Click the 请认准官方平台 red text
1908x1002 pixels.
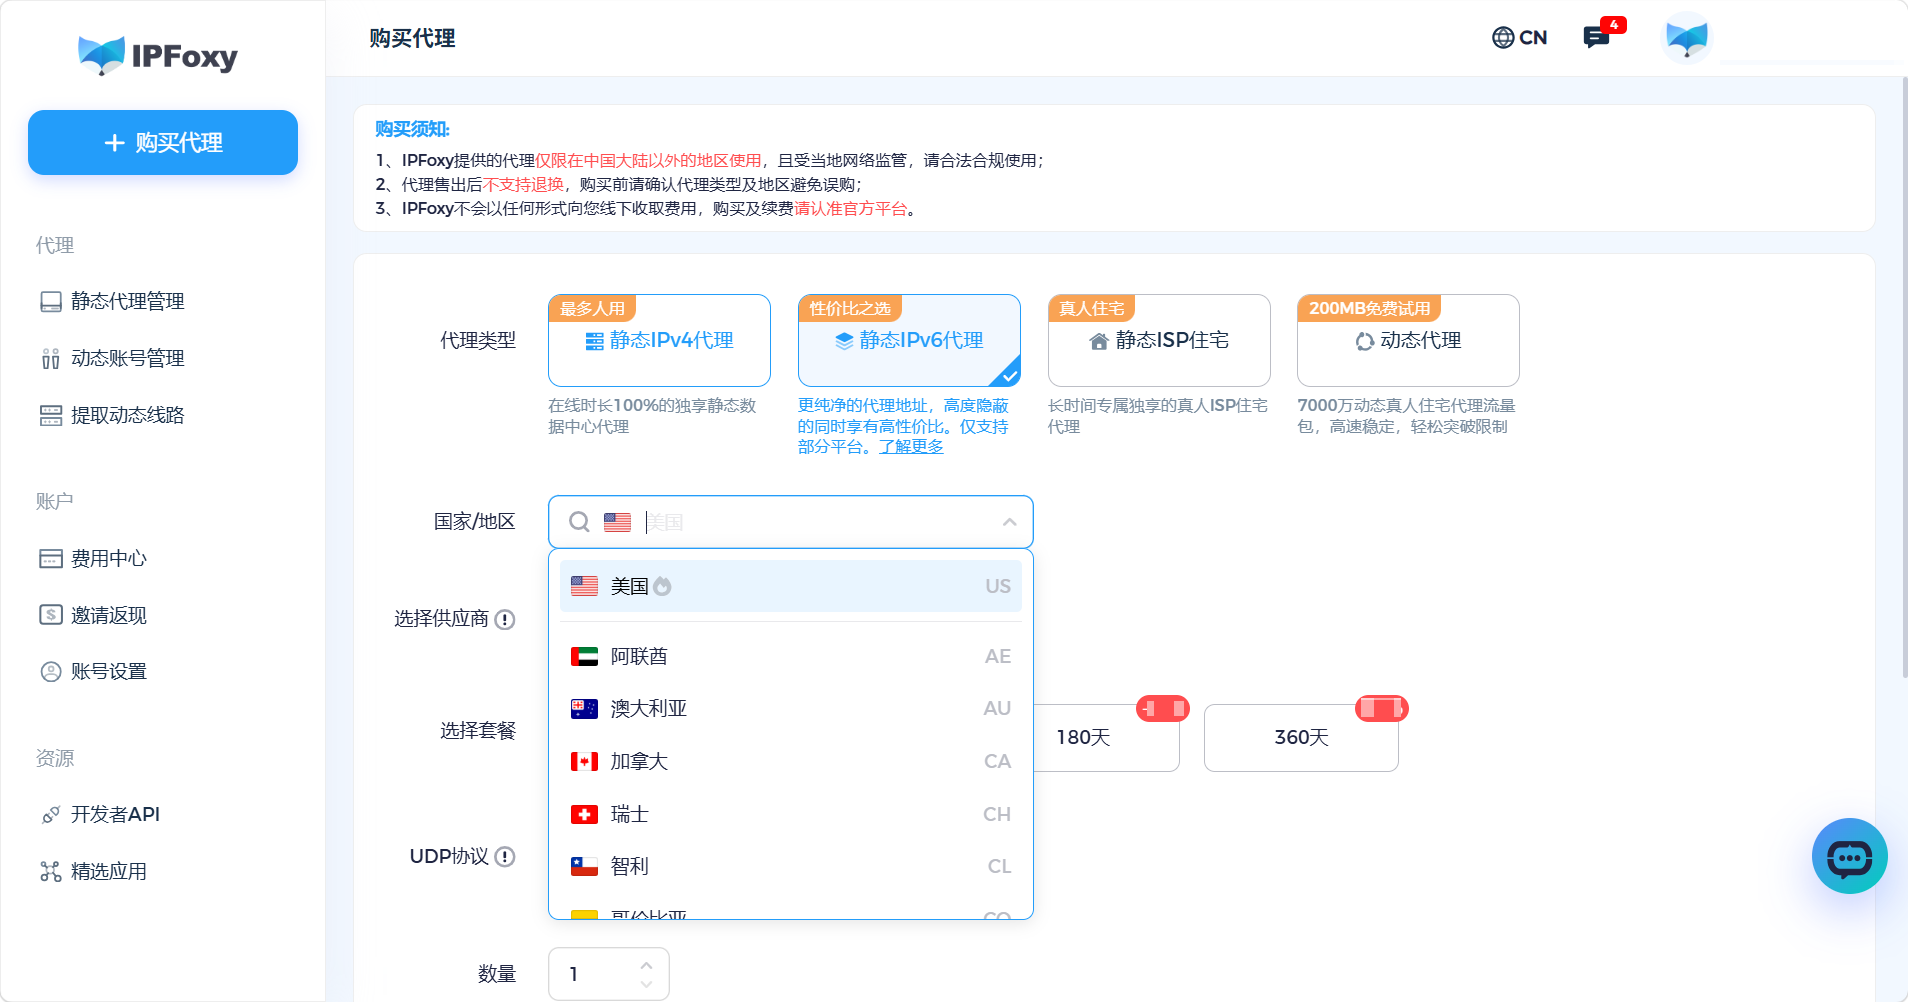coord(851,208)
